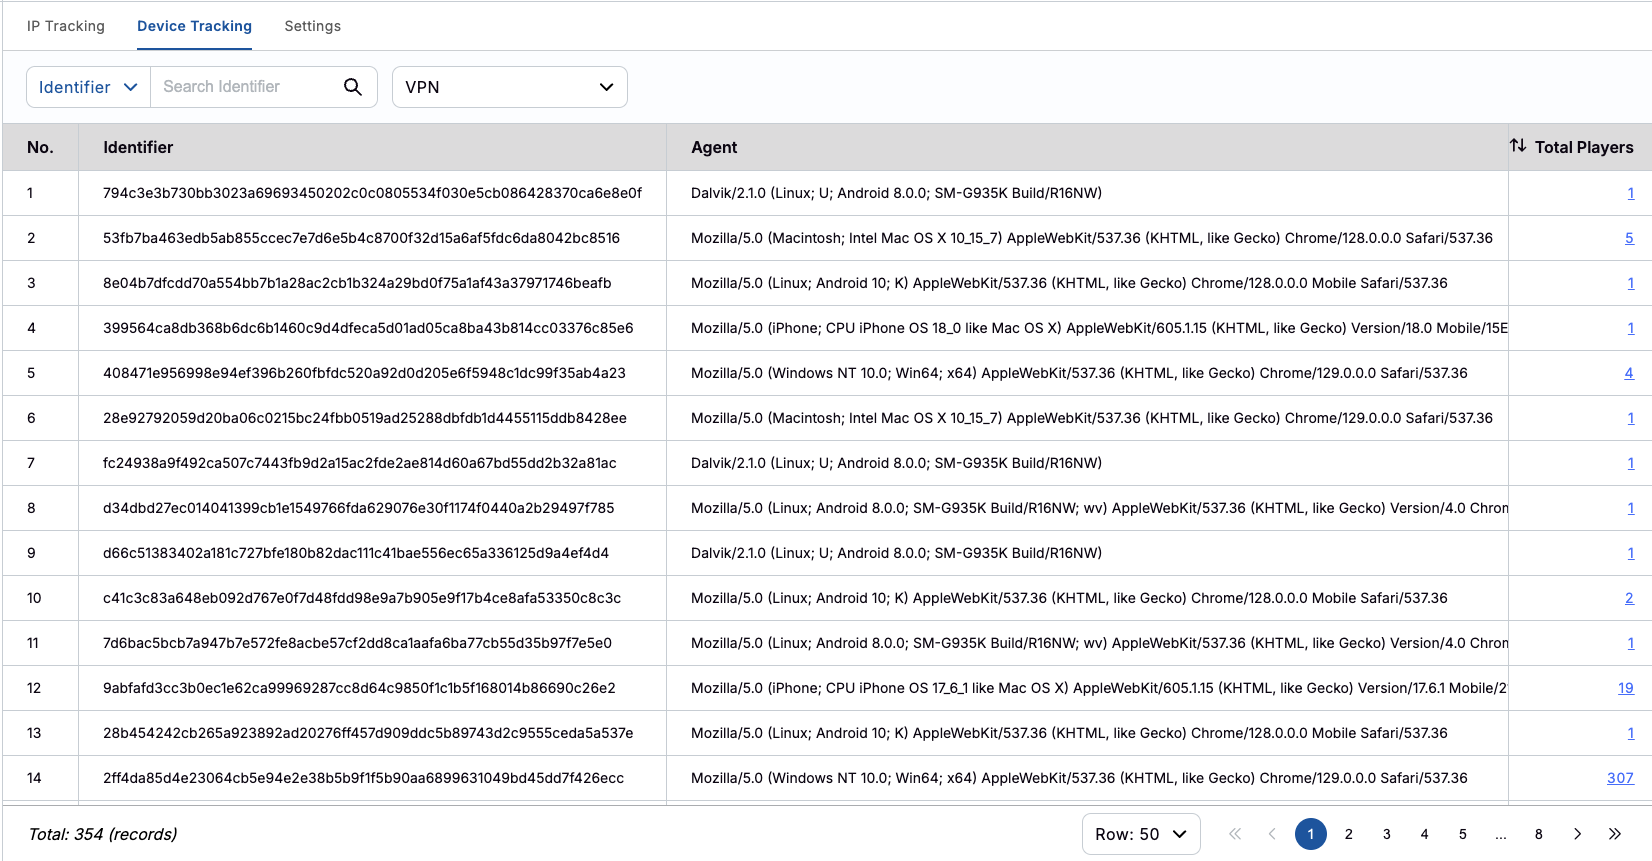This screenshot has height=861, width=1652.
Task: Open the Settings tab
Action: pos(312,26)
